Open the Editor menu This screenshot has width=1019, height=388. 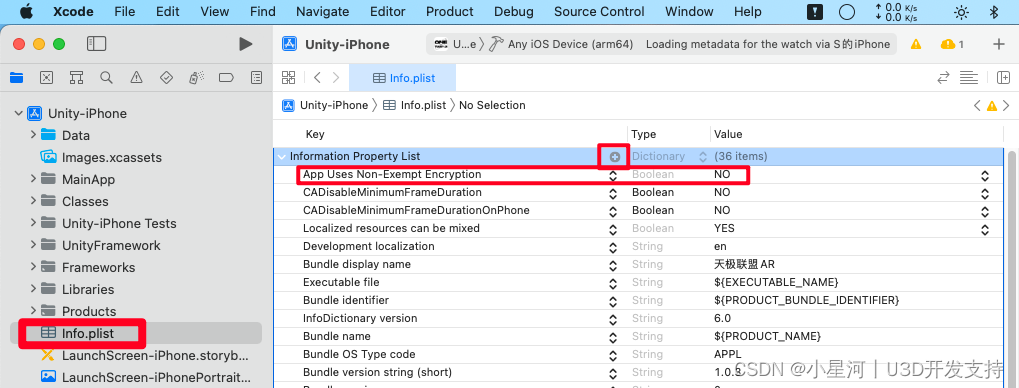(387, 12)
